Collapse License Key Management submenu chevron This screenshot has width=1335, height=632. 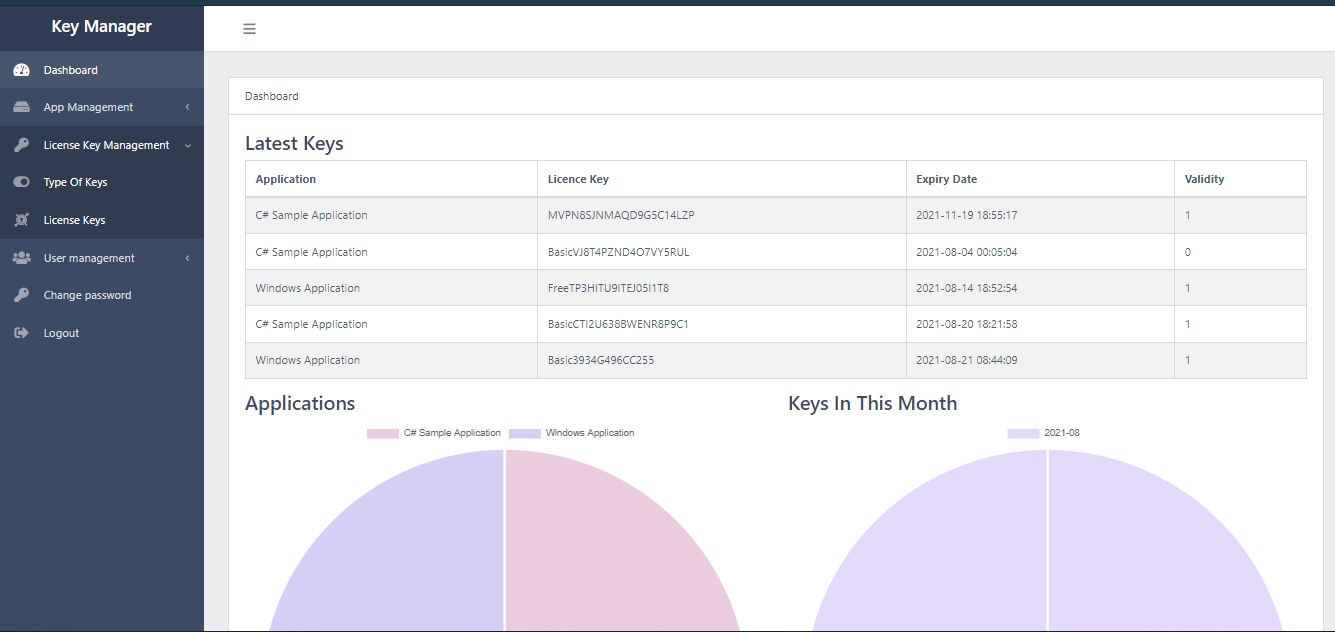tap(187, 145)
